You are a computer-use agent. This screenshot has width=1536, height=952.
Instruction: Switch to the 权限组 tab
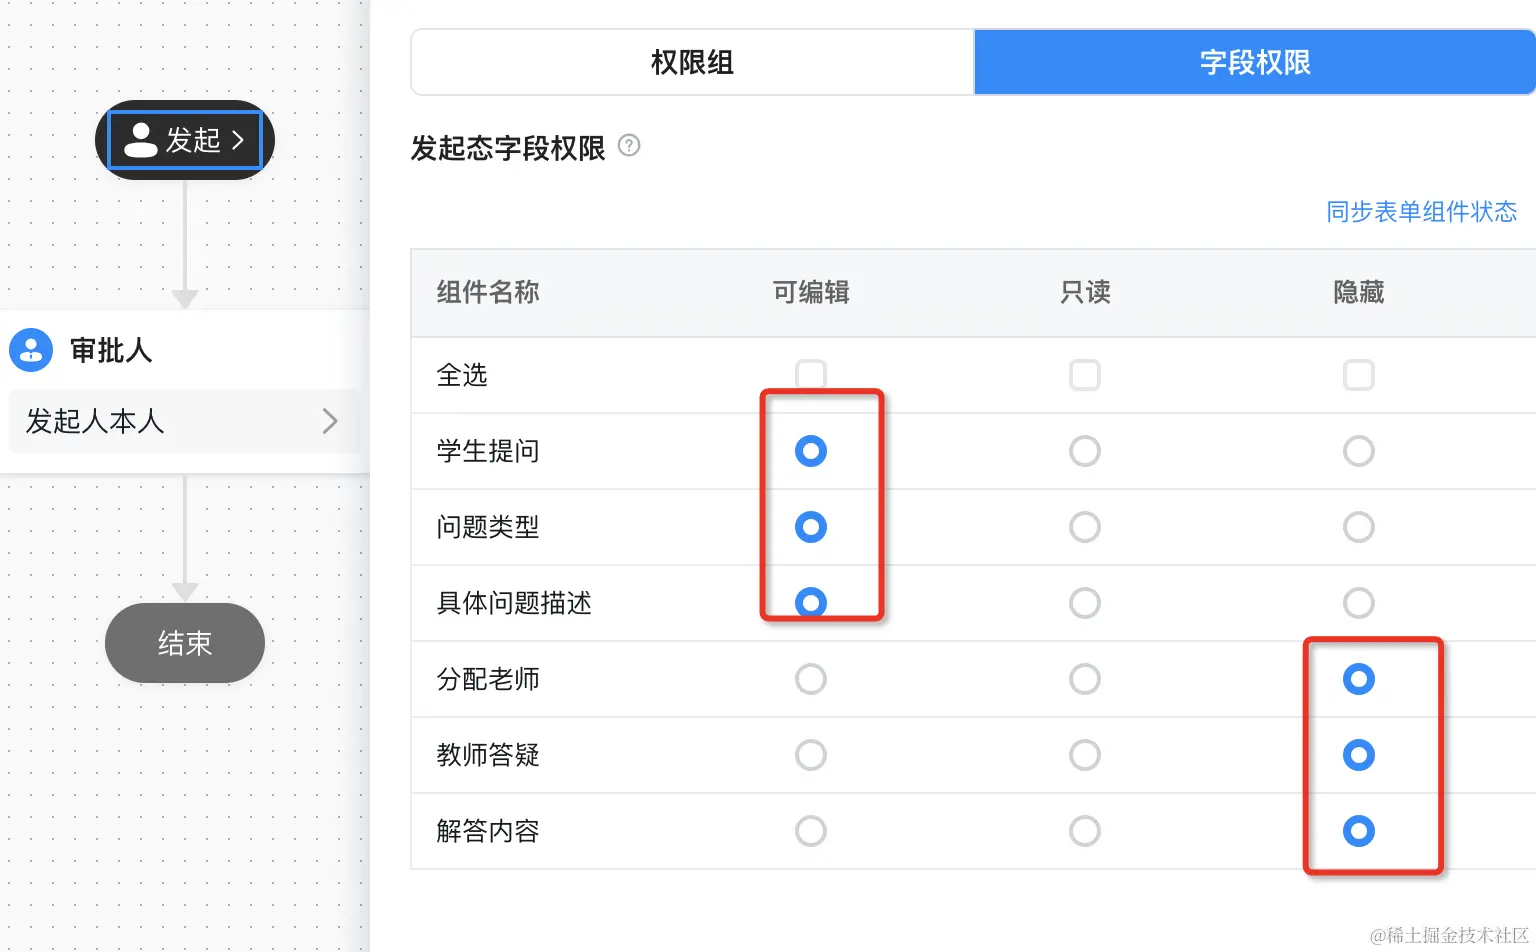click(x=692, y=62)
